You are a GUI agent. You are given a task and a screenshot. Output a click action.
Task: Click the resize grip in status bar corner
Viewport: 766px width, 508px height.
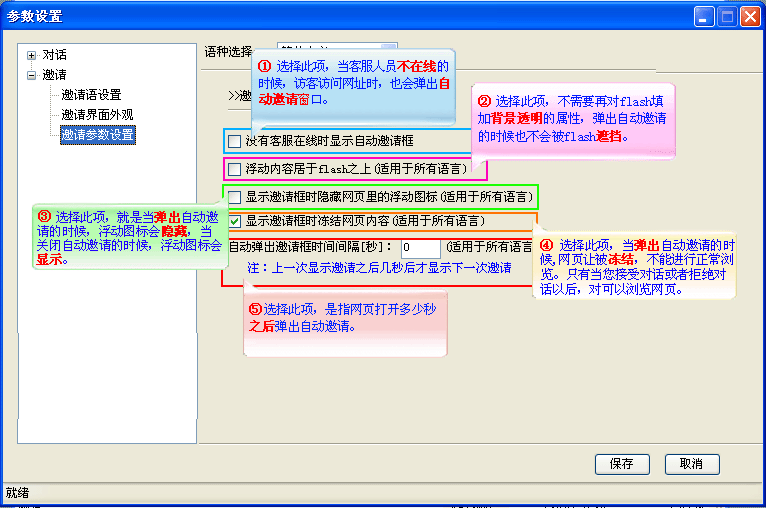[x=757, y=499]
